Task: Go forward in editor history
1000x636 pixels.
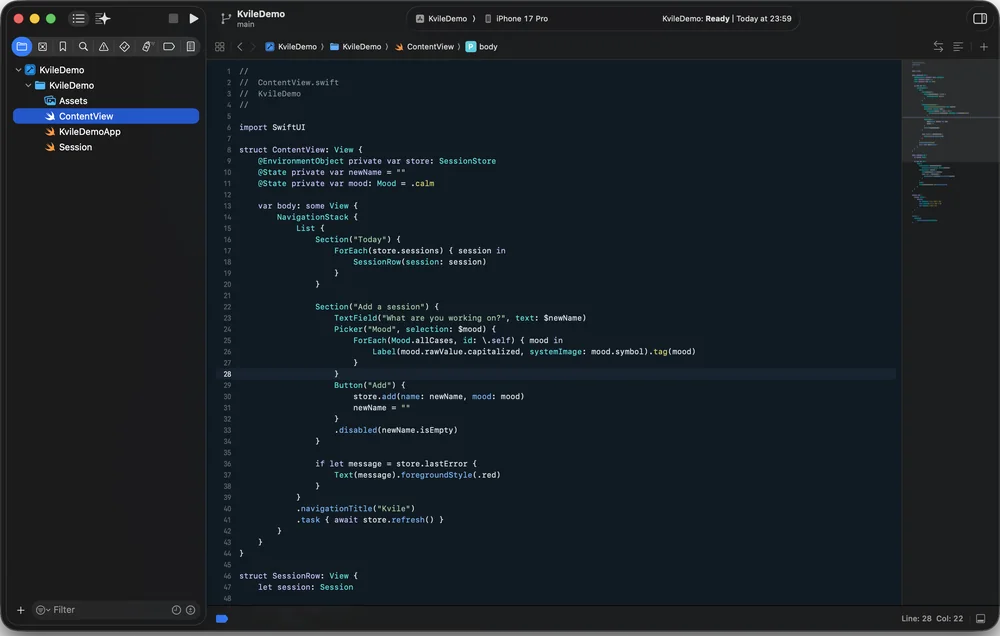Action: tap(253, 47)
